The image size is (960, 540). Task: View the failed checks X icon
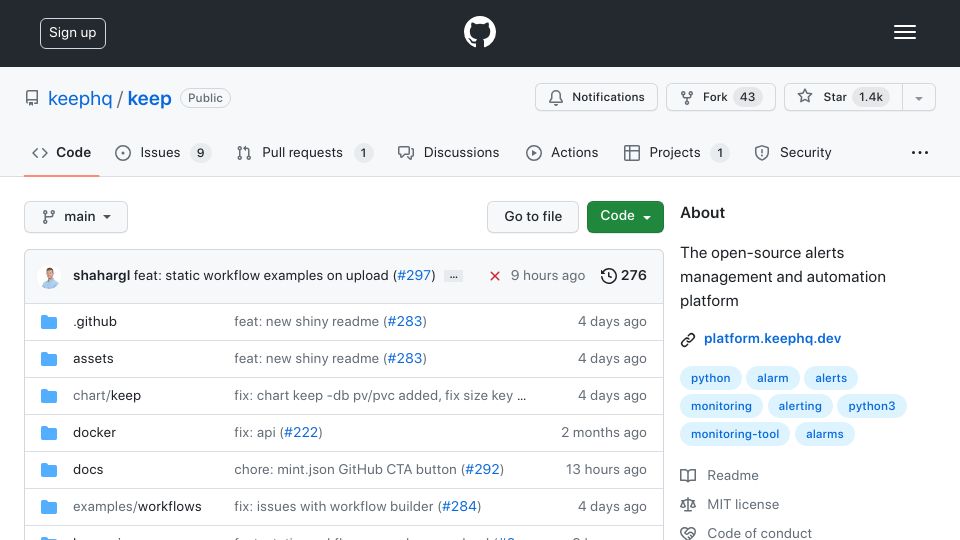coord(495,276)
